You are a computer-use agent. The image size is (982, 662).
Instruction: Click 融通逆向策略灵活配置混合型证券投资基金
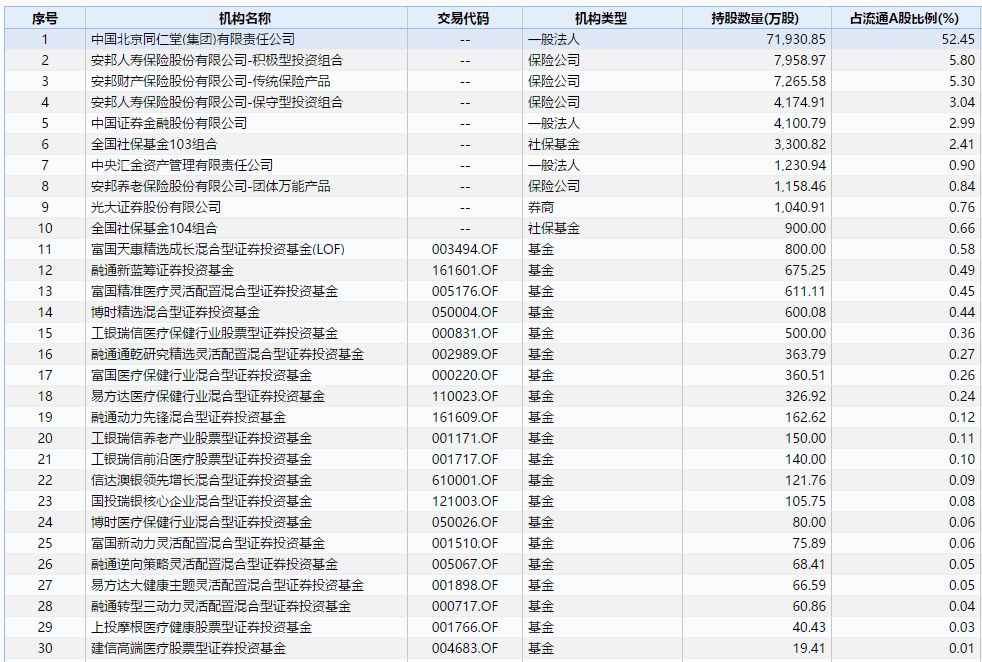coord(214,564)
